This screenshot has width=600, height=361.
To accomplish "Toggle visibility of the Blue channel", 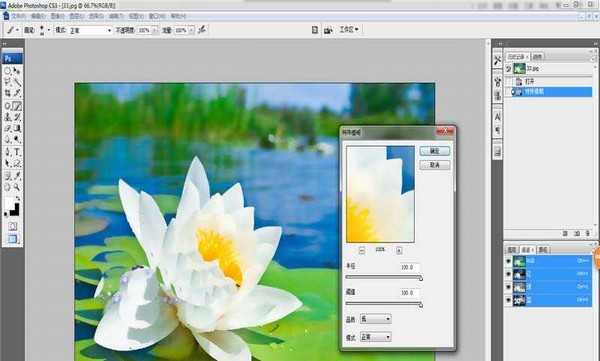I will (x=509, y=301).
